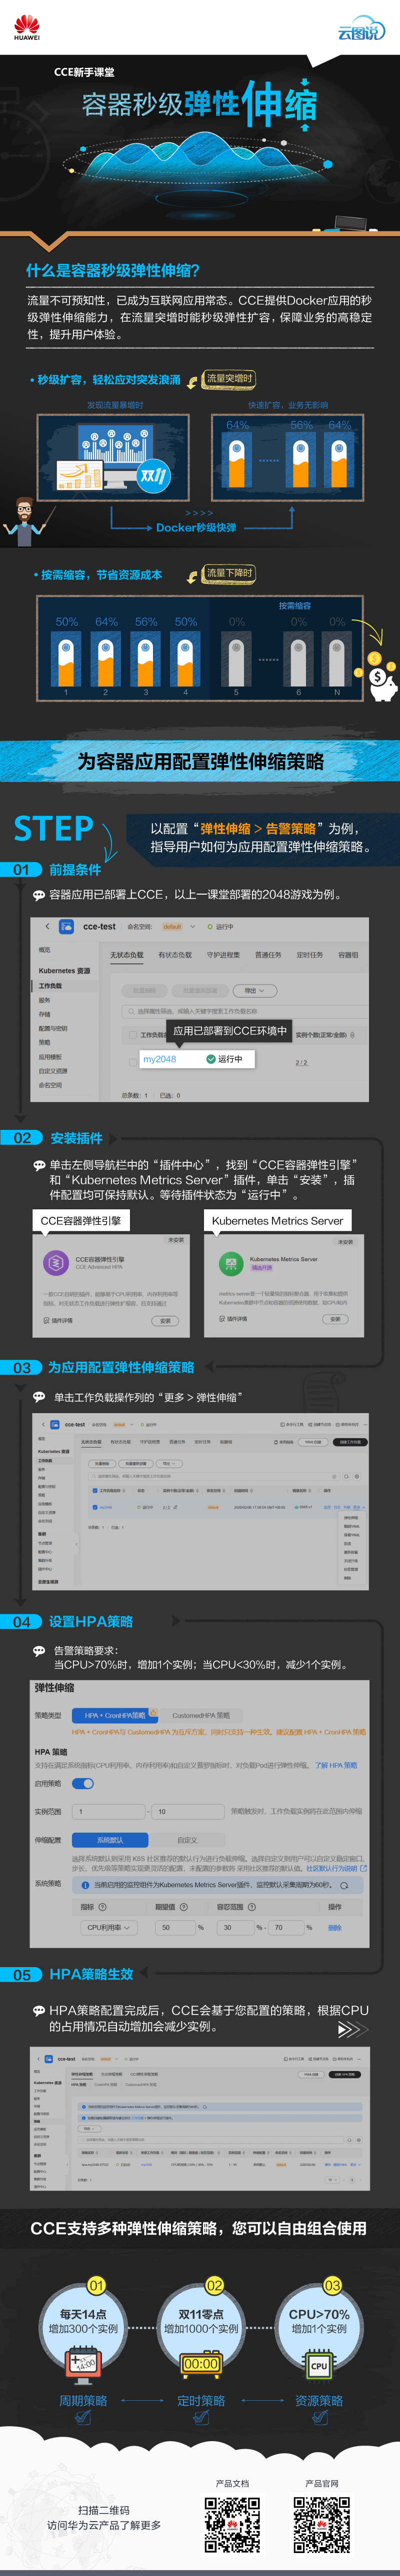The image size is (400, 2576).
Task: Click 删除 in the metric row
Action: (335, 1927)
